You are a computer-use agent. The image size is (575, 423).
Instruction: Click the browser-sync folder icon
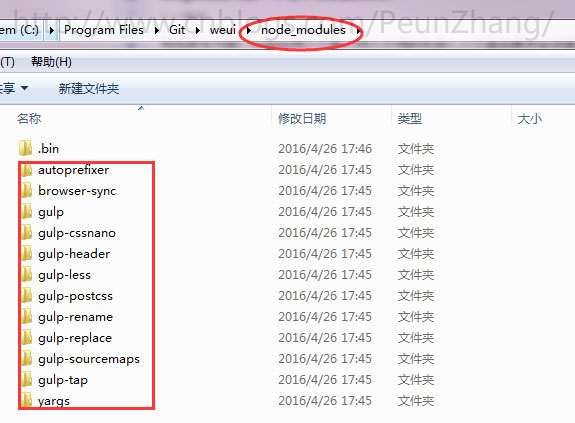[26, 191]
